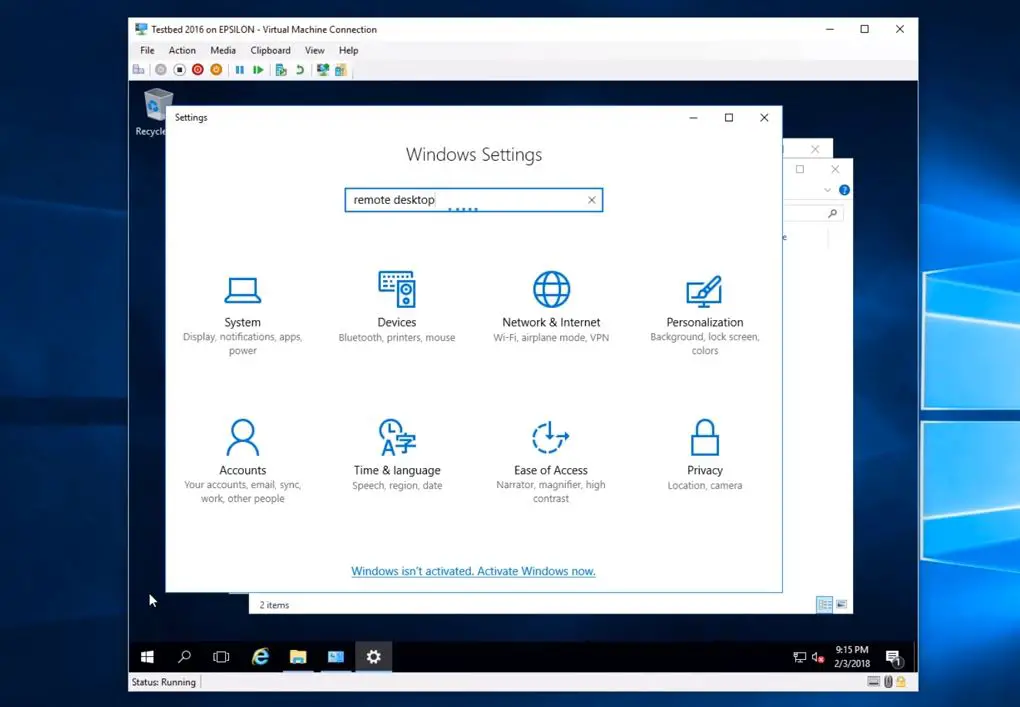The height and width of the screenshot is (707, 1020).
Task: Open the Devices settings category
Action: click(397, 307)
